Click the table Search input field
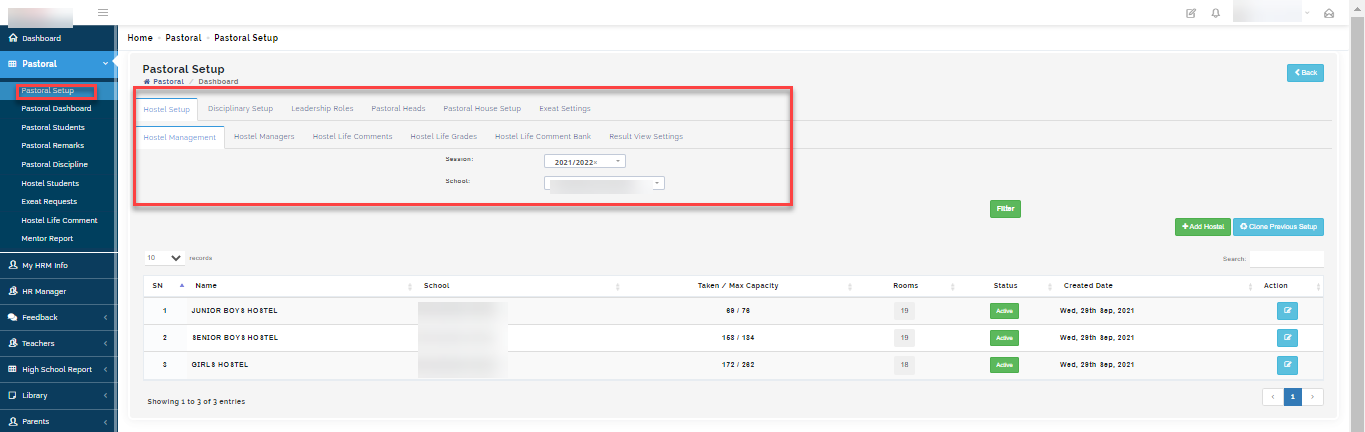The height and width of the screenshot is (432, 1365). [x=1287, y=259]
